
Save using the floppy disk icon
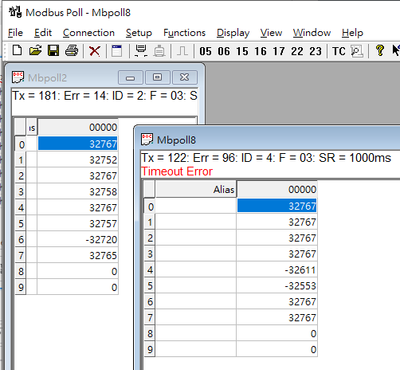click(53, 51)
